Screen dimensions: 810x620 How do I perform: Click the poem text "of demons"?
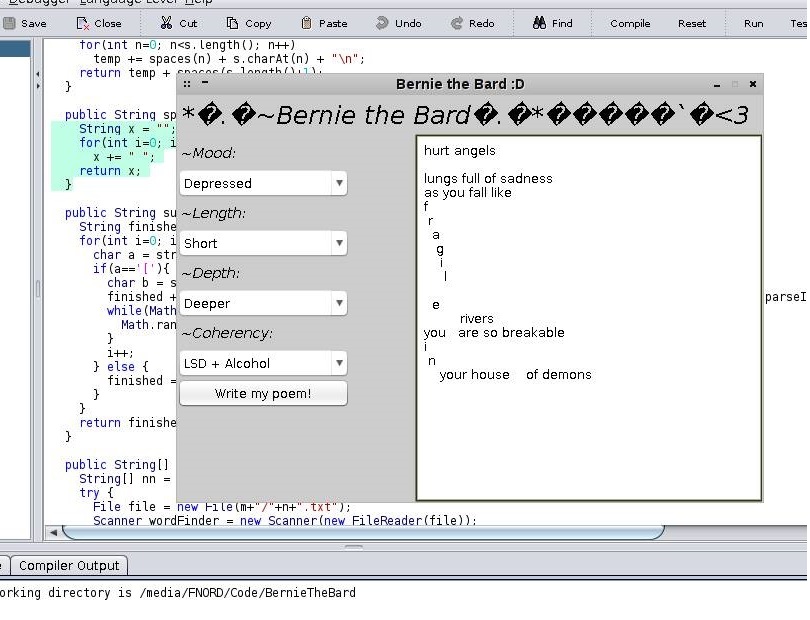pyautogui.click(x=559, y=375)
